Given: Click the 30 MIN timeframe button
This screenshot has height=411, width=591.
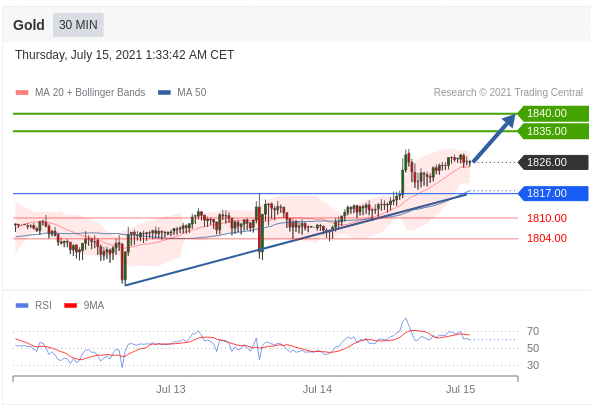Looking at the screenshot, I should click(x=78, y=25).
